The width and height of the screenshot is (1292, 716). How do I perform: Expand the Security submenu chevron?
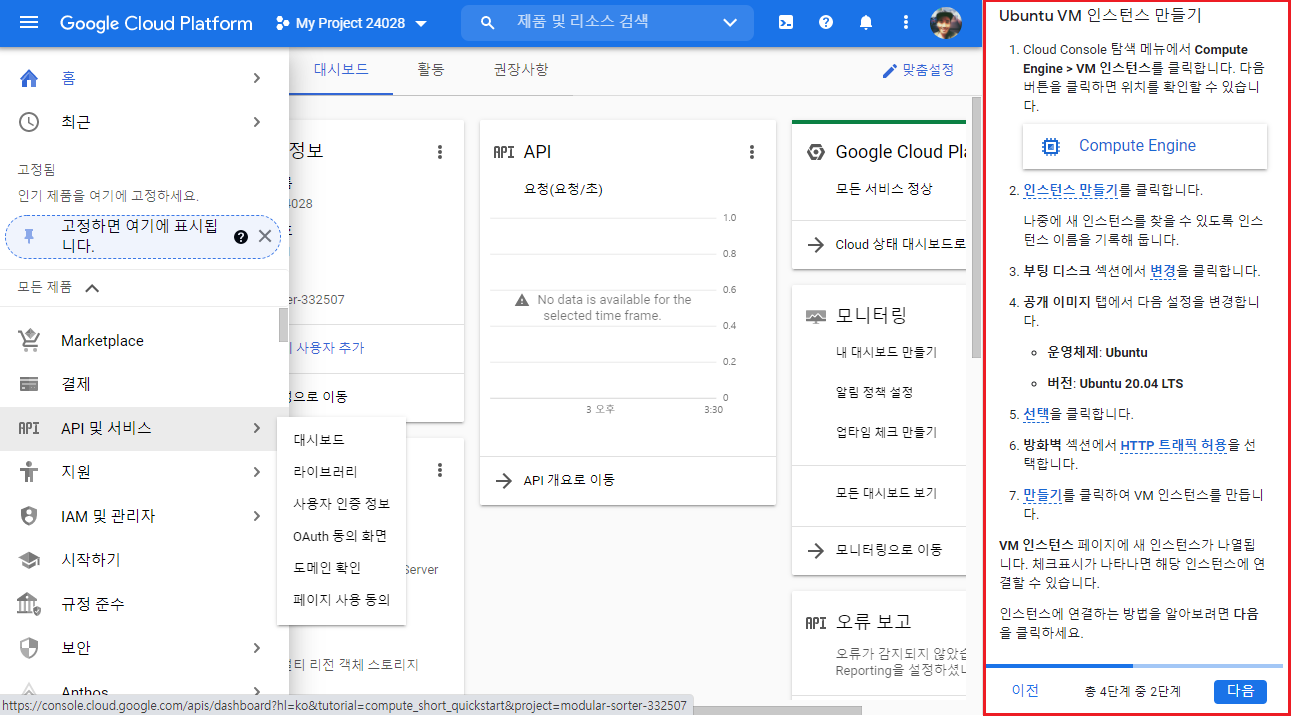point(257,648)
